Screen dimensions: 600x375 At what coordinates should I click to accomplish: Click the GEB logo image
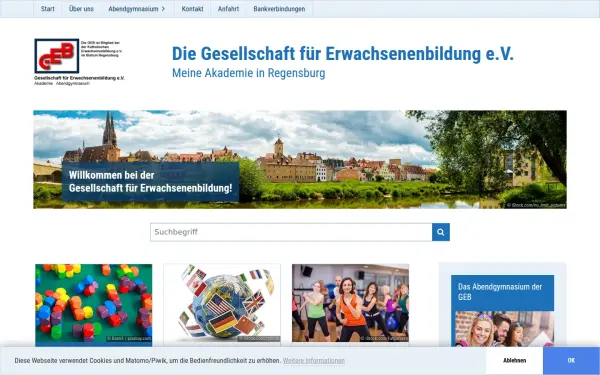[x=79, y=62]
